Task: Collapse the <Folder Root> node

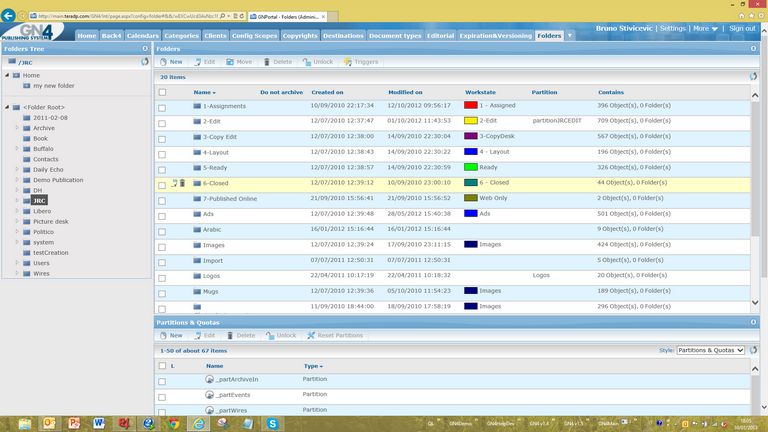Action: click(x=7, y=107)
